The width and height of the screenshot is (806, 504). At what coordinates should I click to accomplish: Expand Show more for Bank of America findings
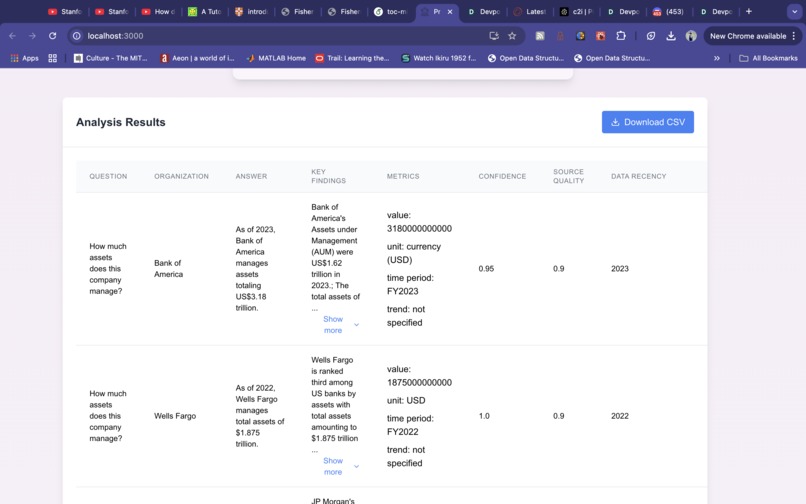(340, 325)
